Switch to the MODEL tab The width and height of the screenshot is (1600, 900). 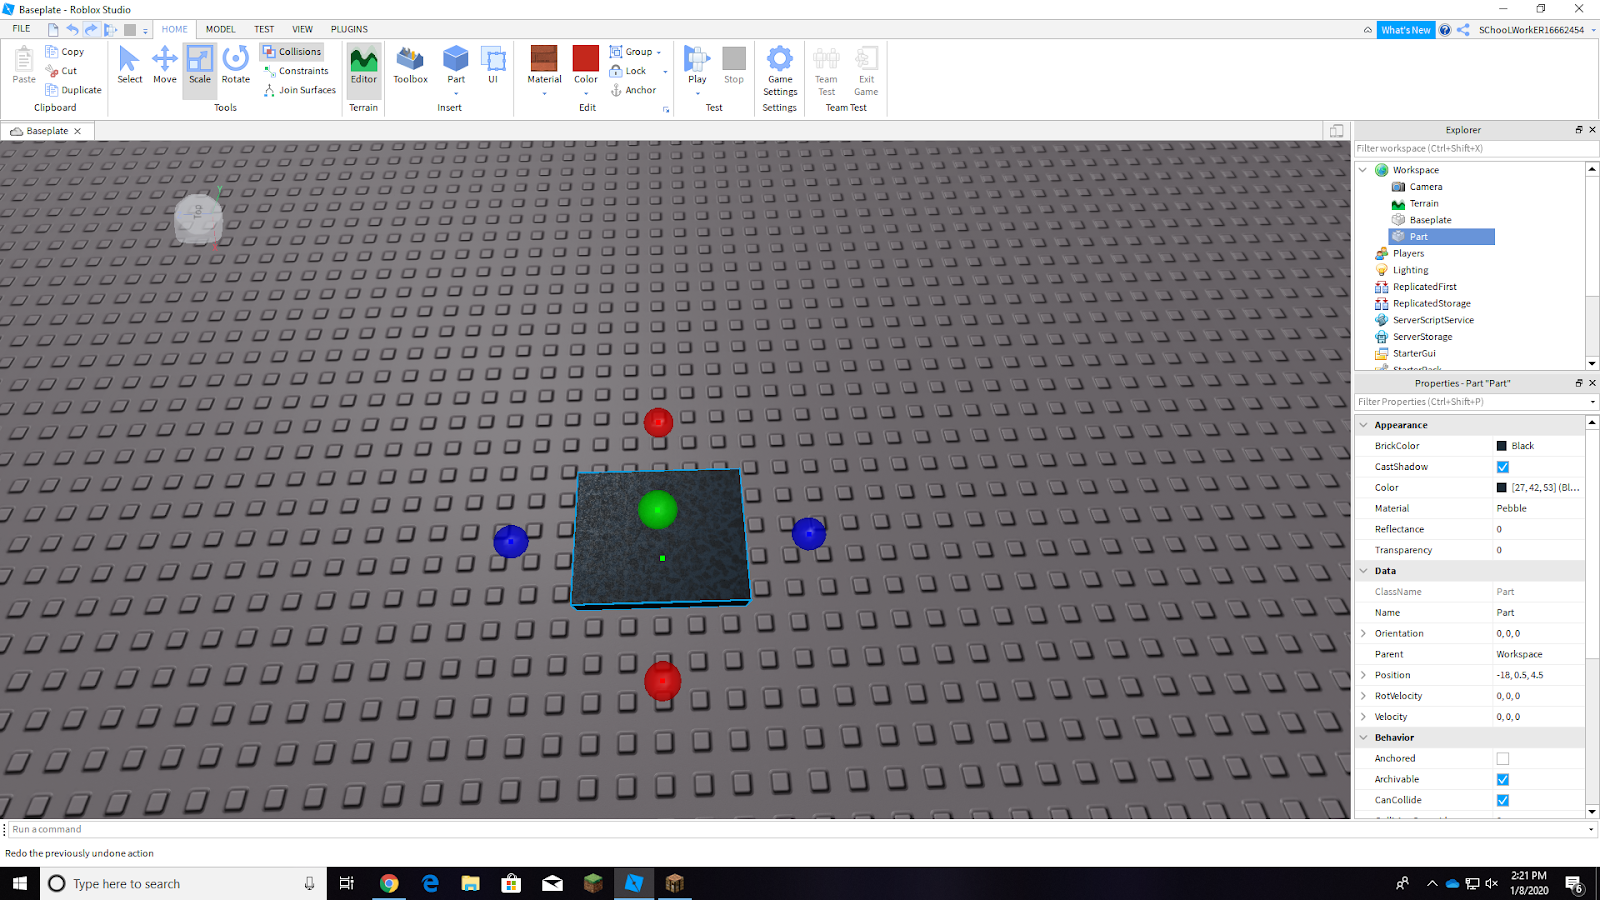pos(221,29)
